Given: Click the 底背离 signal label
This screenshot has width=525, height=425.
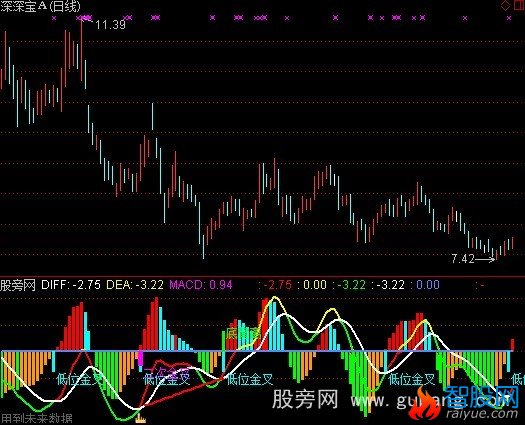Looking at the screenshot, I should [x=243, y=333].
